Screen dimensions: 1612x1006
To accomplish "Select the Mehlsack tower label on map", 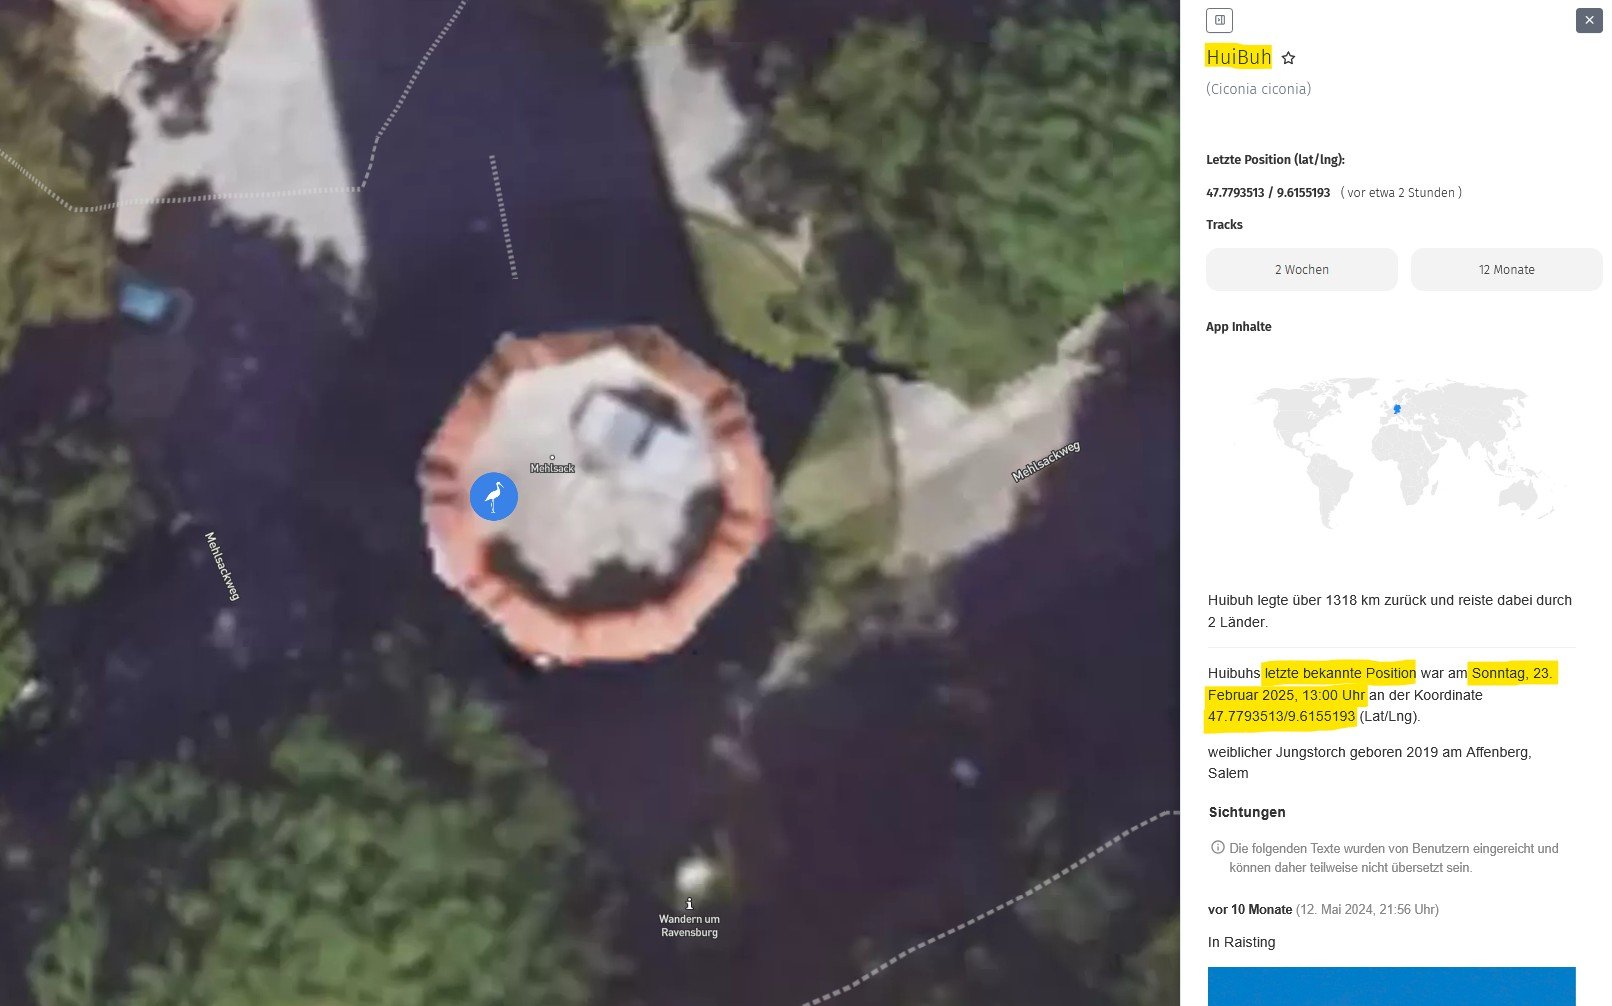I will tap(552, 467).
